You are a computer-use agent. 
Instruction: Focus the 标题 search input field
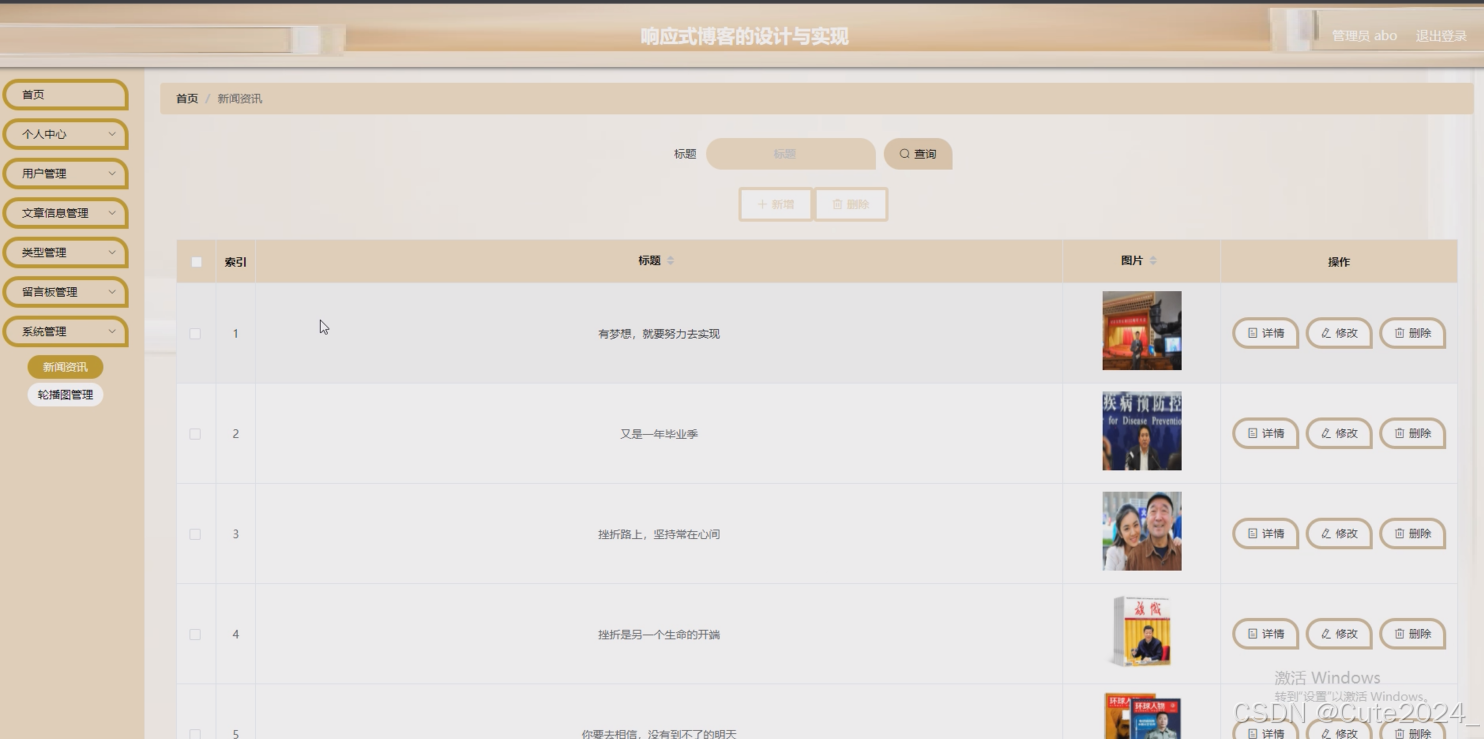790,154
